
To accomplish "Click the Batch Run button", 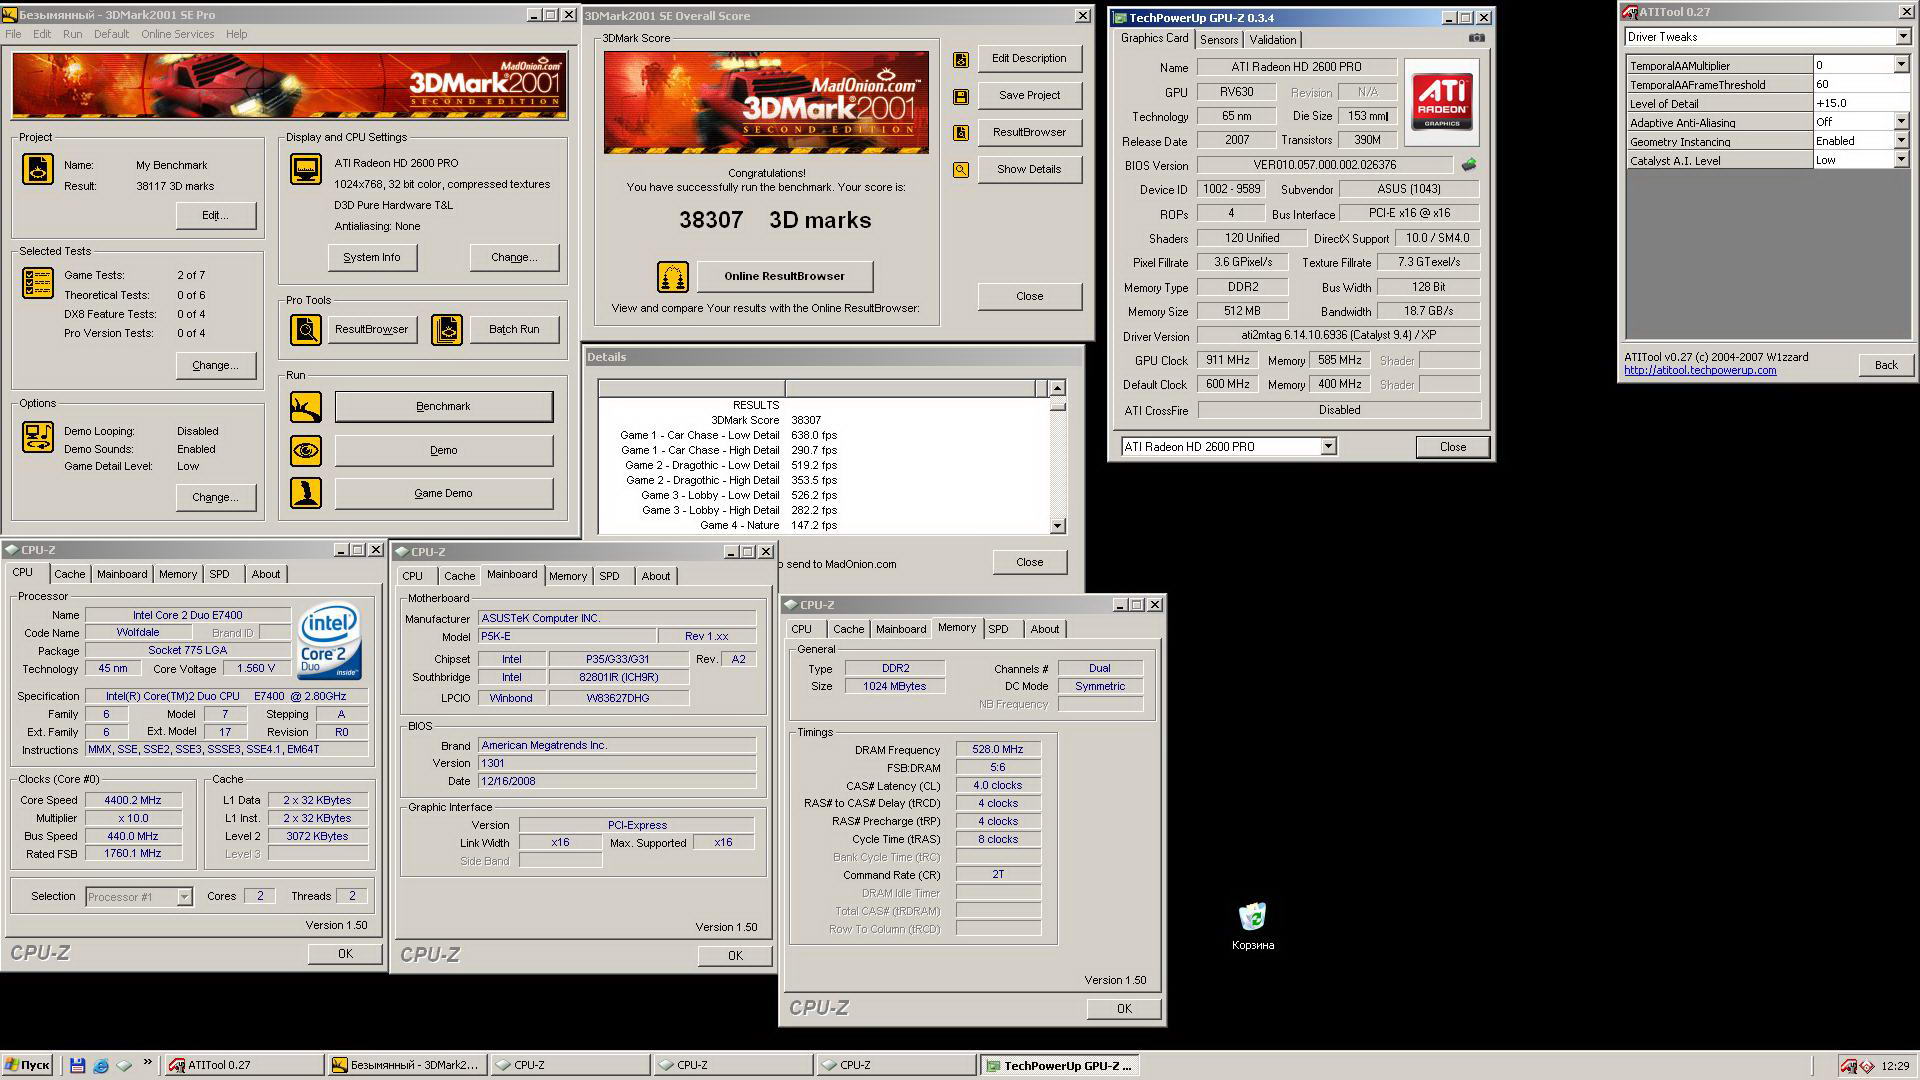I will (x=513, y=329).
